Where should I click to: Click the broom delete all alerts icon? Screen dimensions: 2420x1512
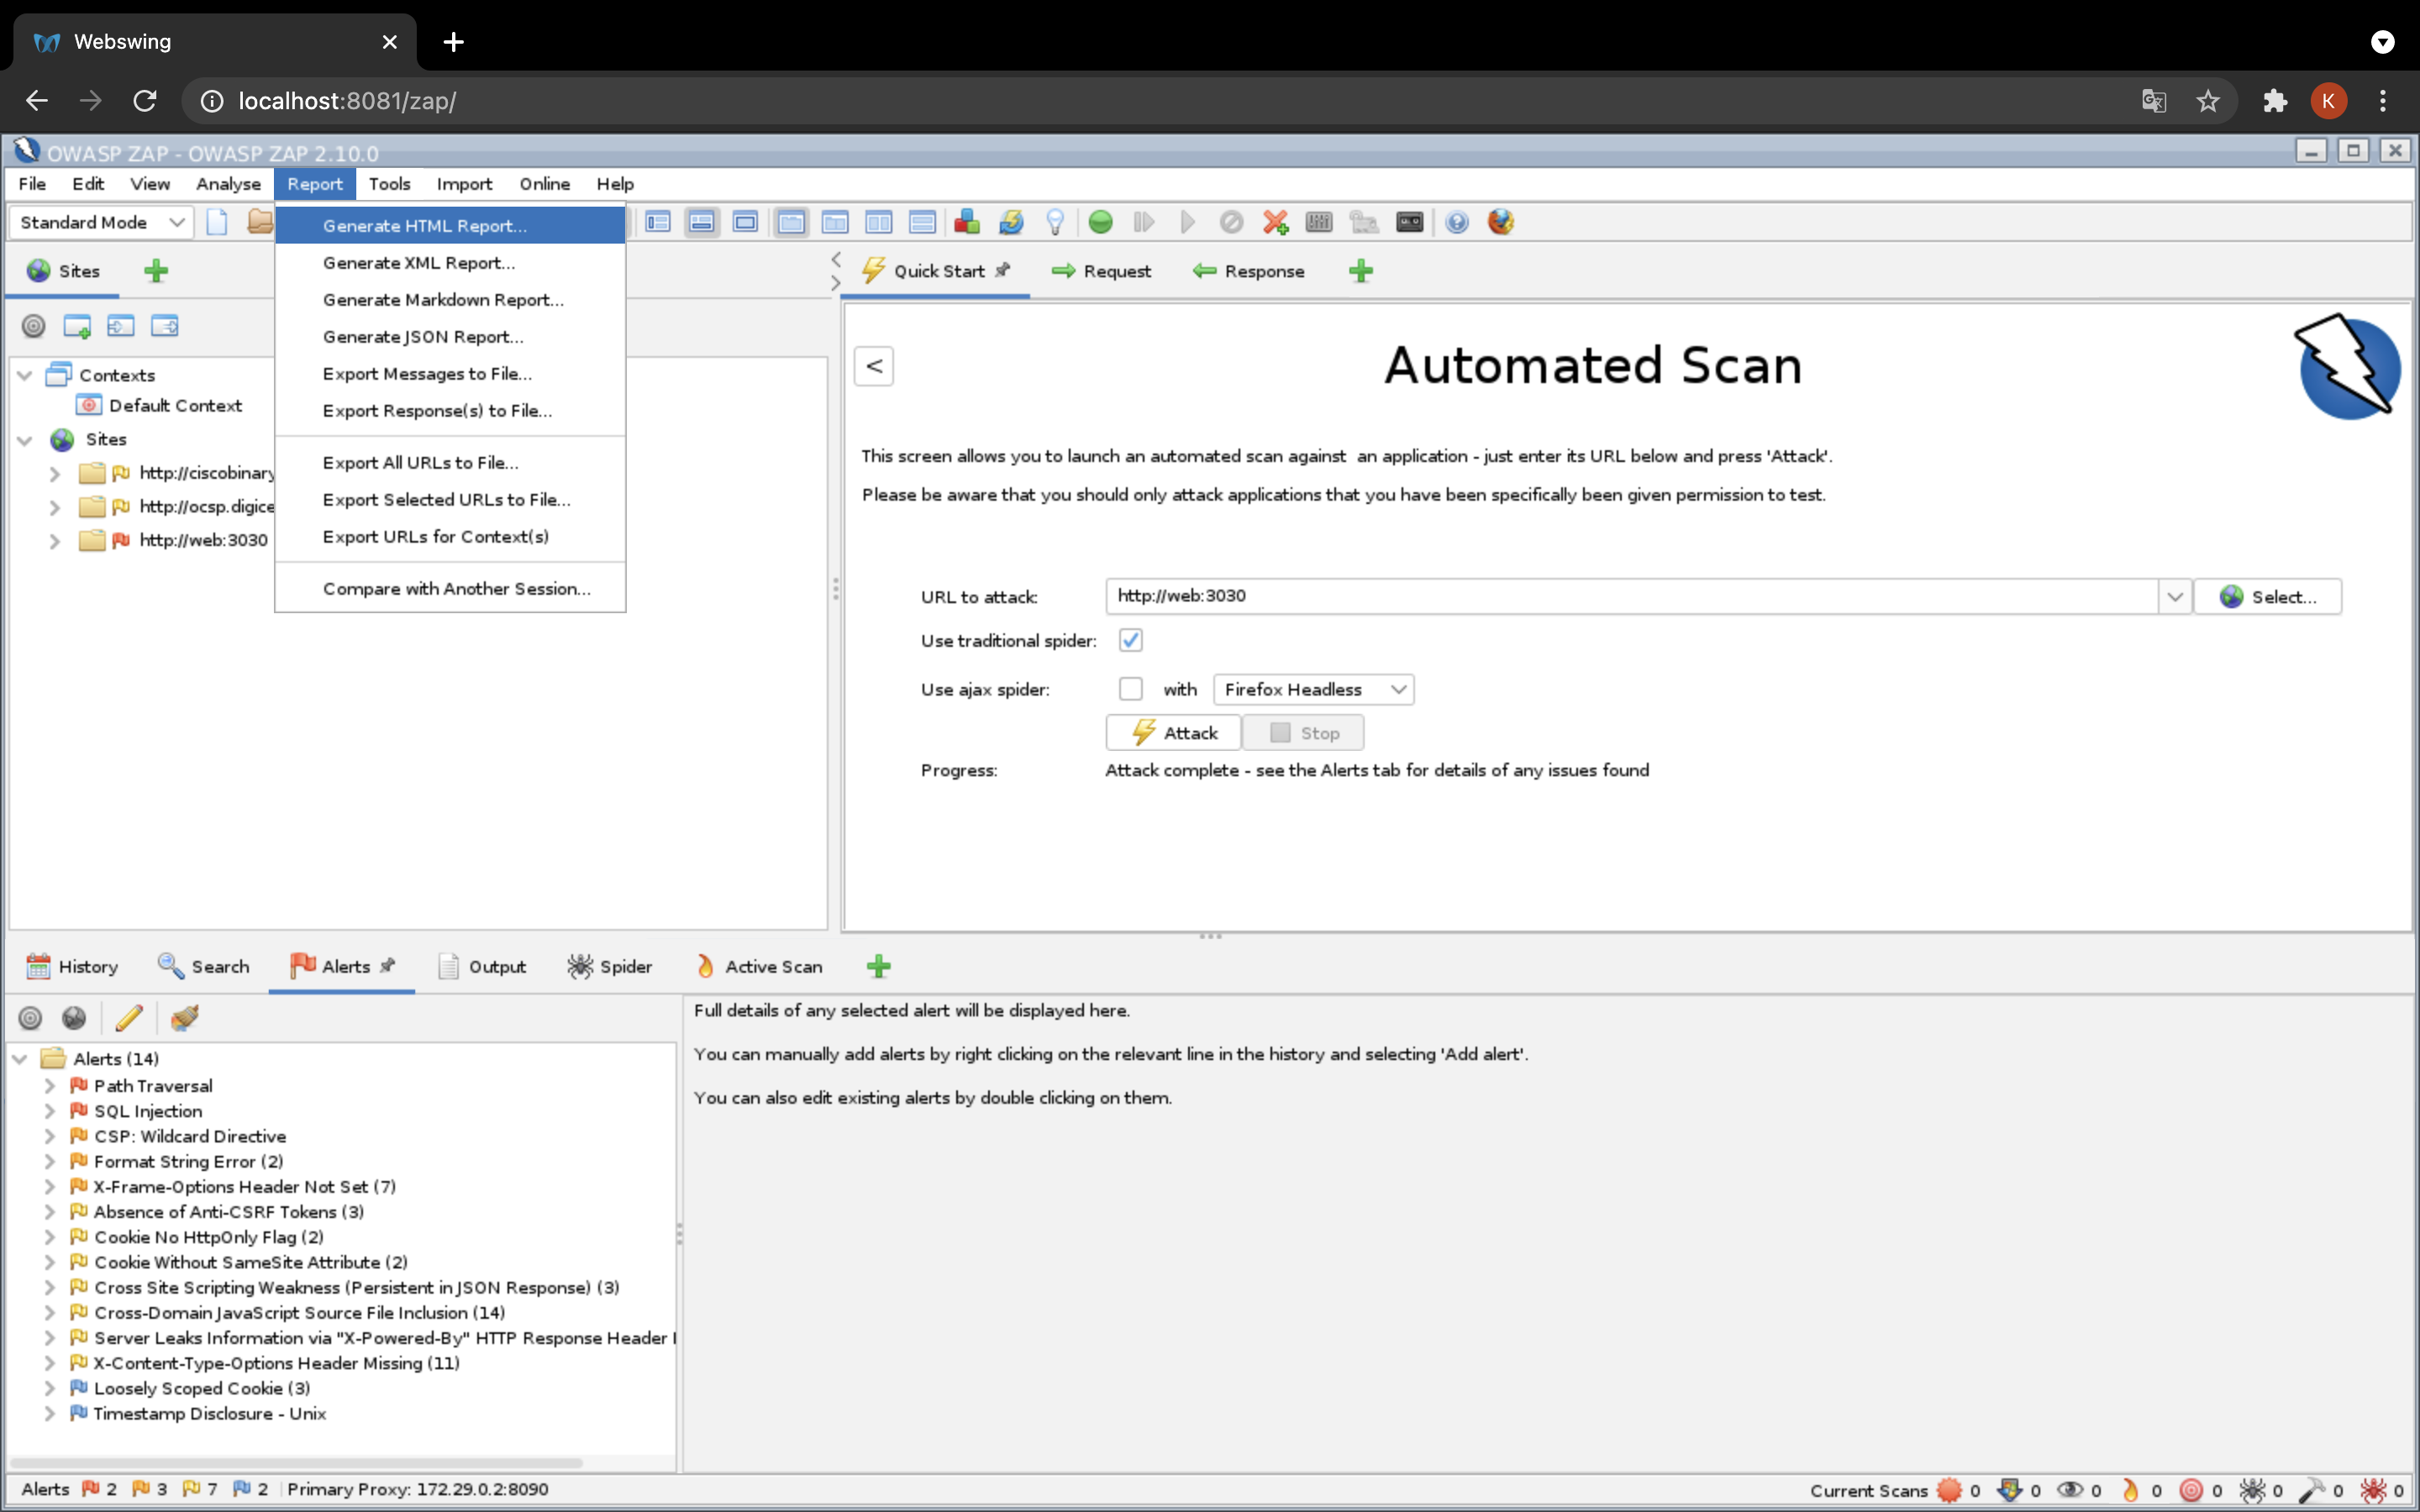[184, 1018]
